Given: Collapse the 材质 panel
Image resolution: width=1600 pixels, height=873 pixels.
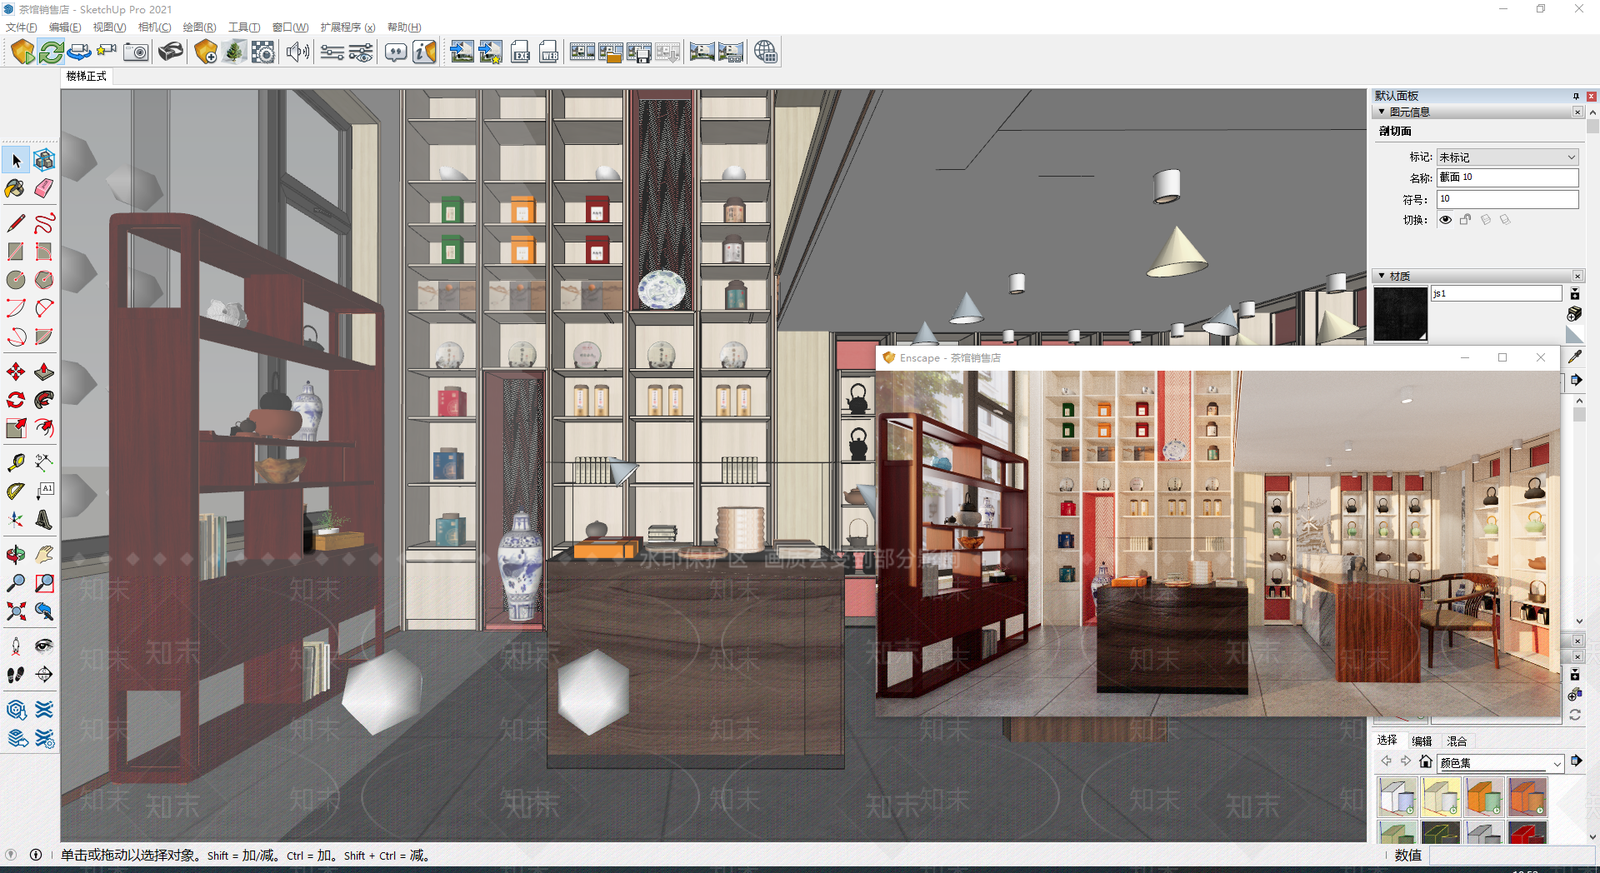Looking at the screenshot, I should [1382, 276].
